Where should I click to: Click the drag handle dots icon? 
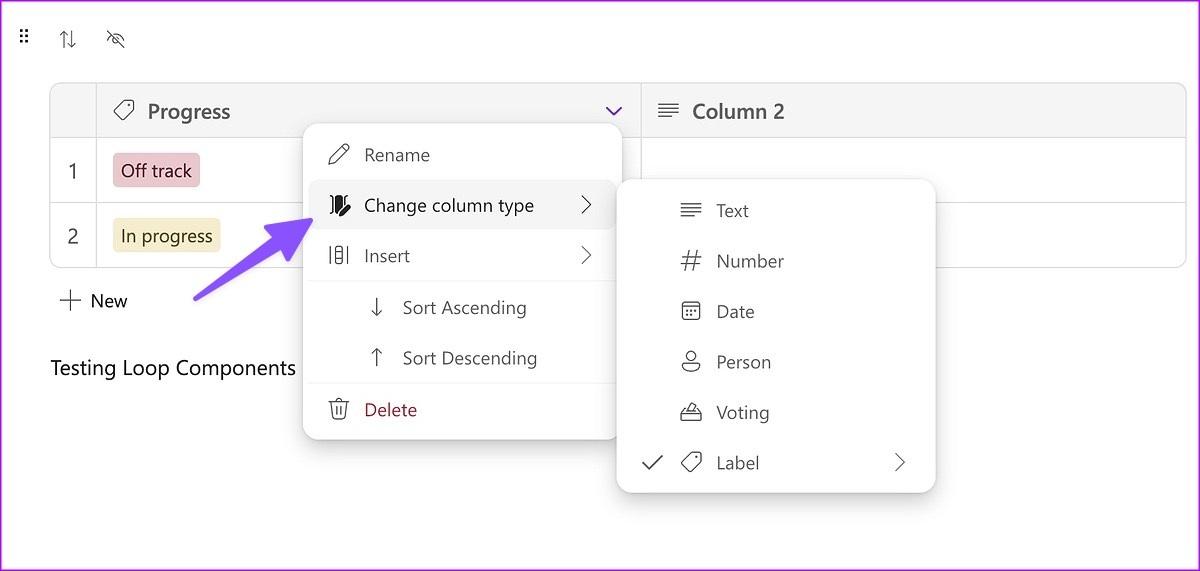pos(24,37)
